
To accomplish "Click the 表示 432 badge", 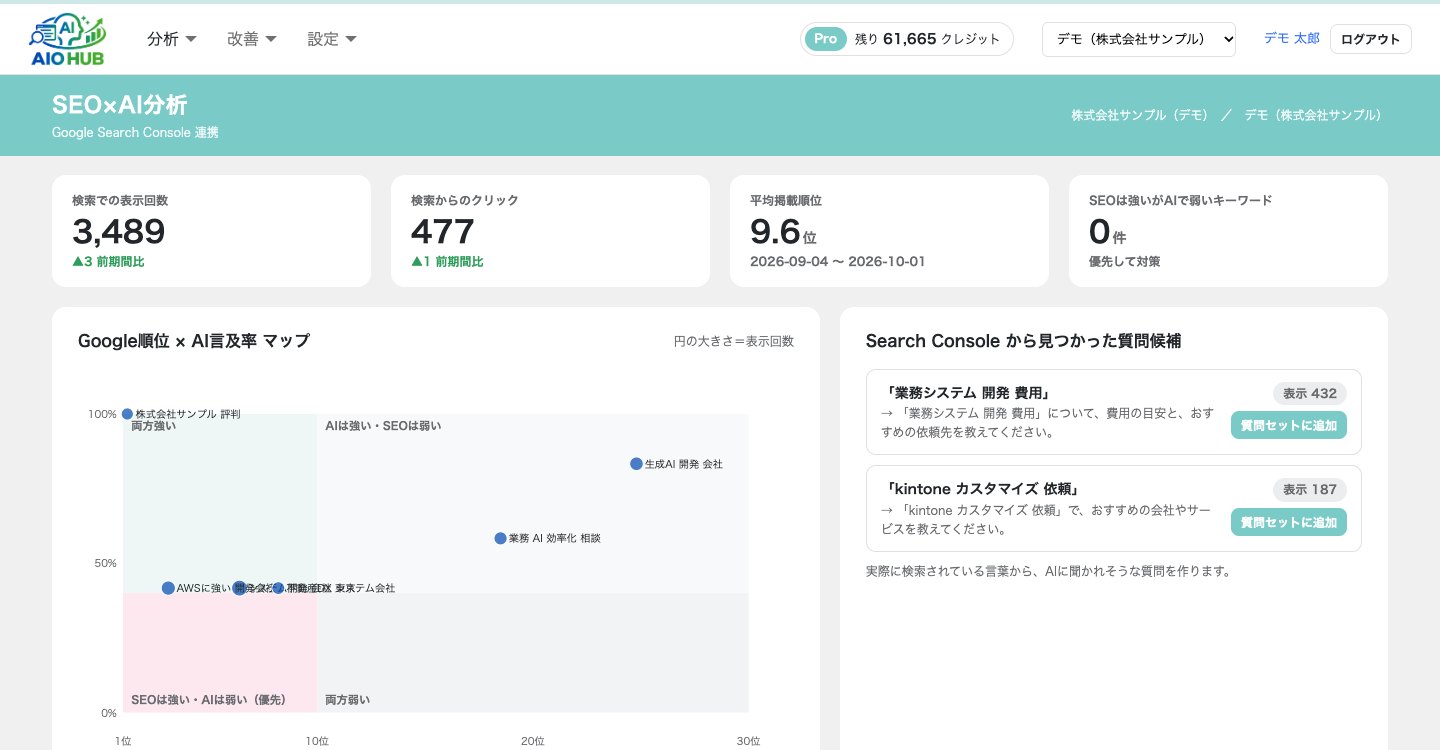I will (1309, 393).
